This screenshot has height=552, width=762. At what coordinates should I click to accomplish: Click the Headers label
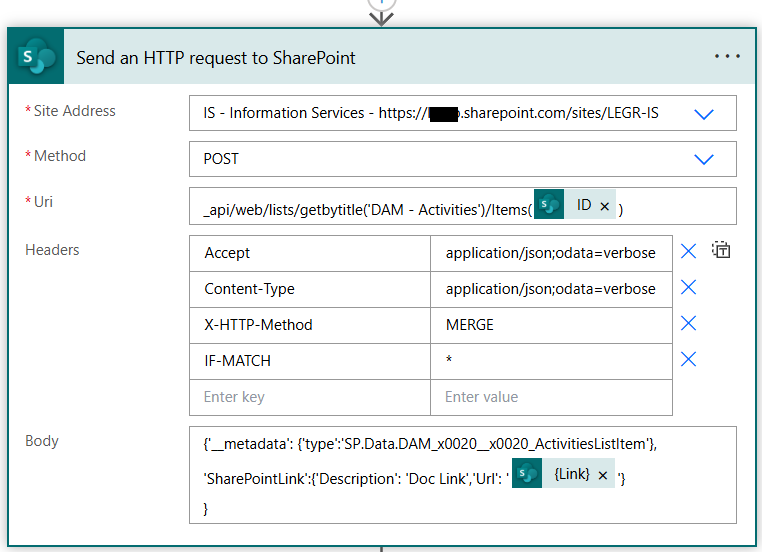[x=52, y=250]
